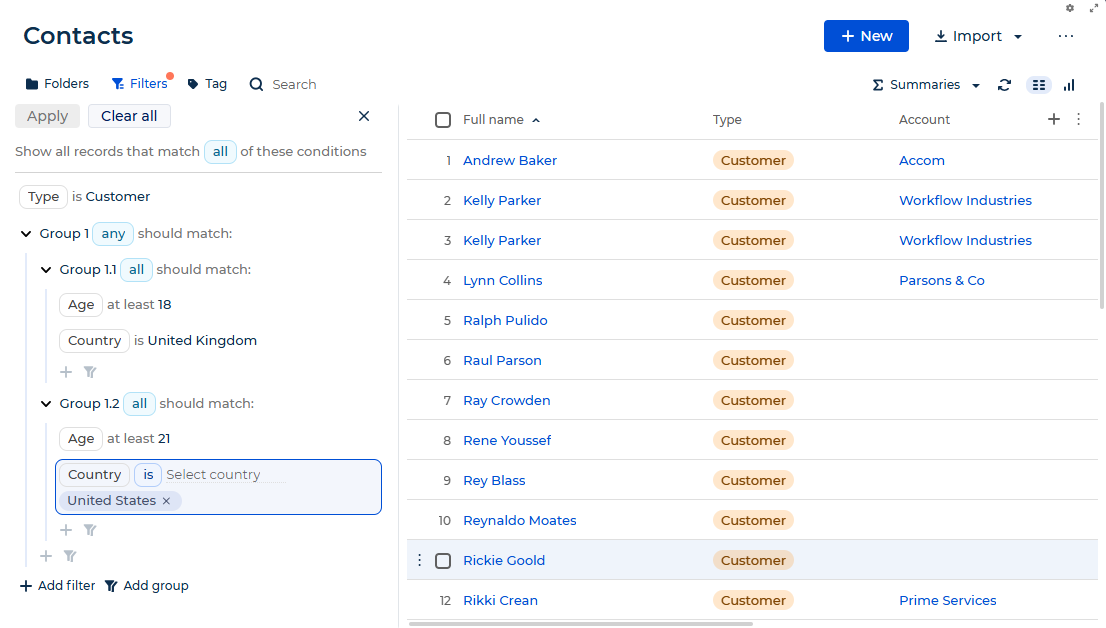
Task: Edit the Type is Customer filter field
Action: coord(43,197)
